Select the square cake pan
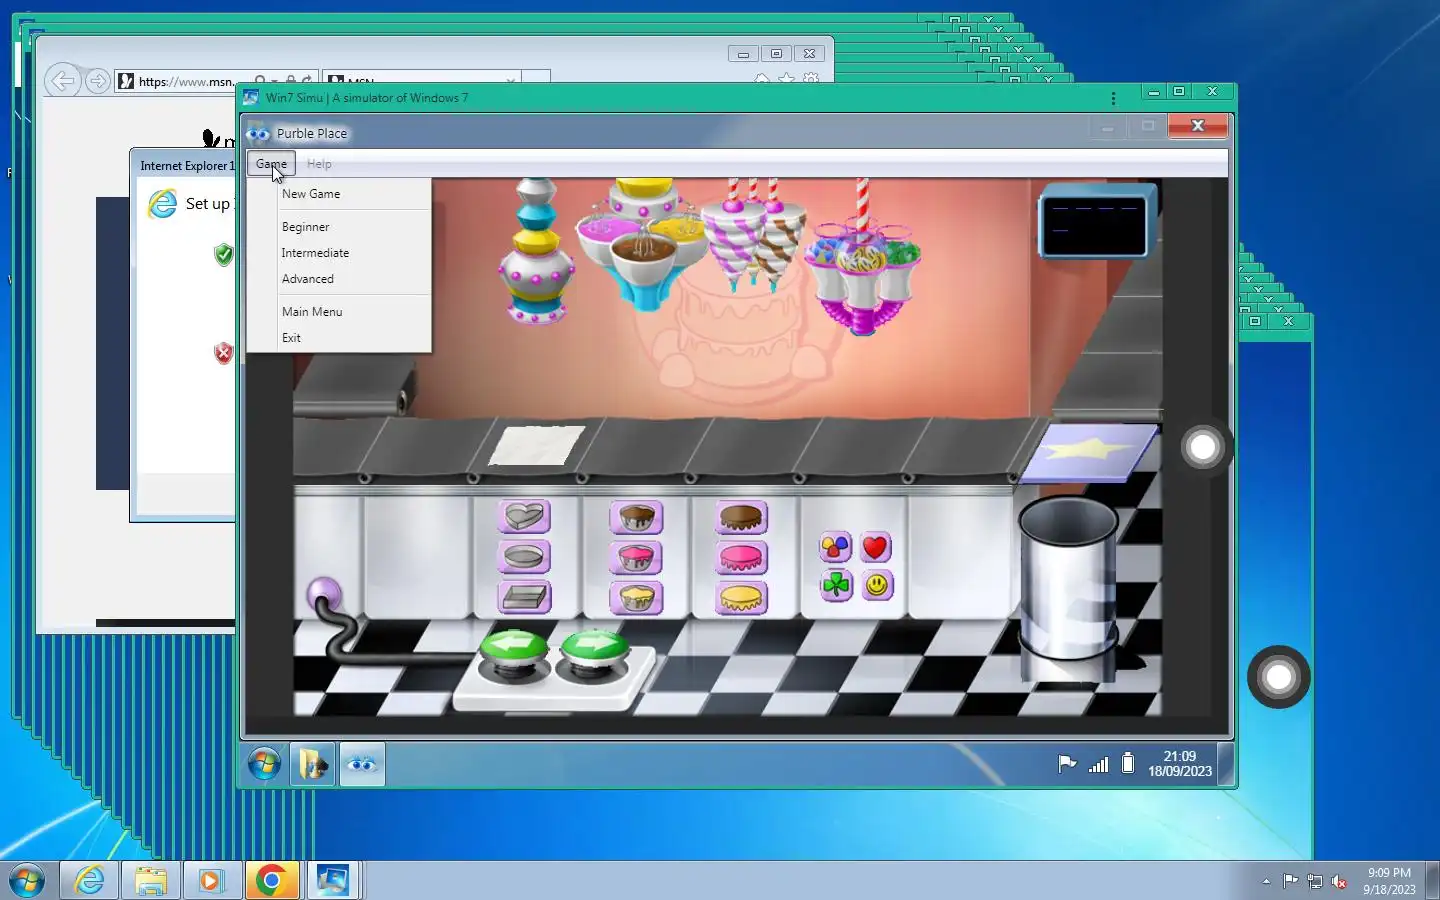Screen dimensions: 1440x900 tap(524, 598)
